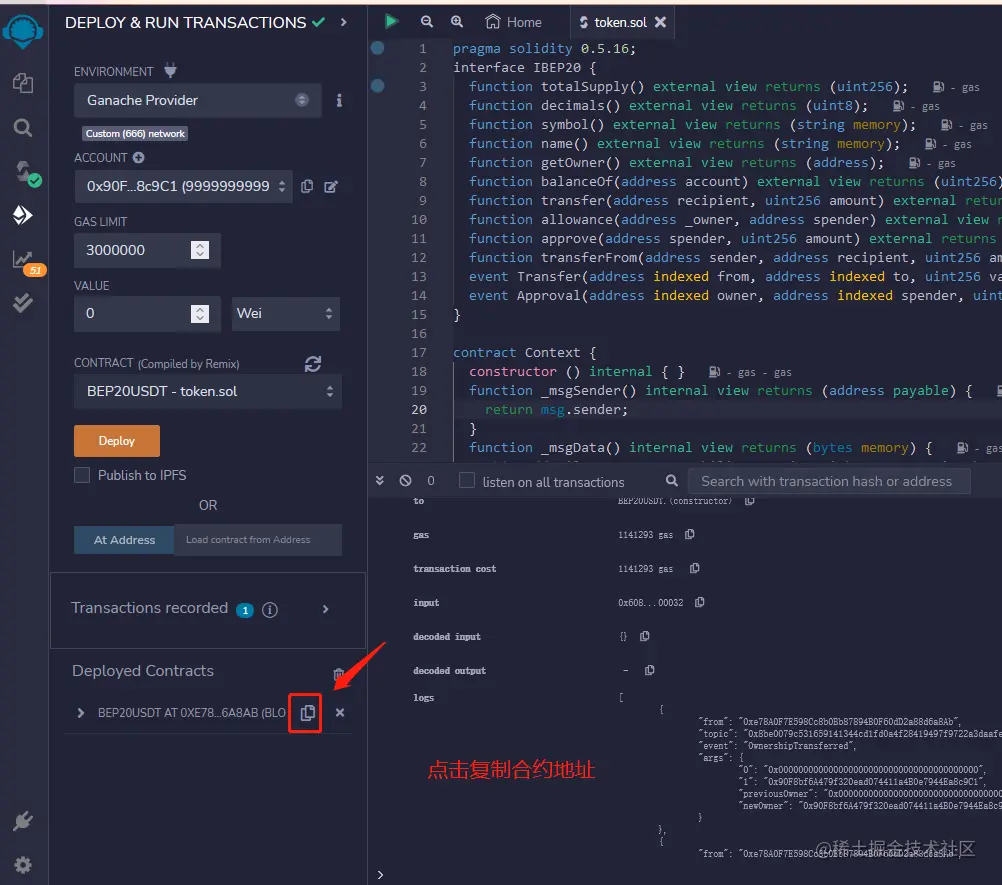Click the Load contract from Address field
The image size is (1002, 885).
[258, 540]
